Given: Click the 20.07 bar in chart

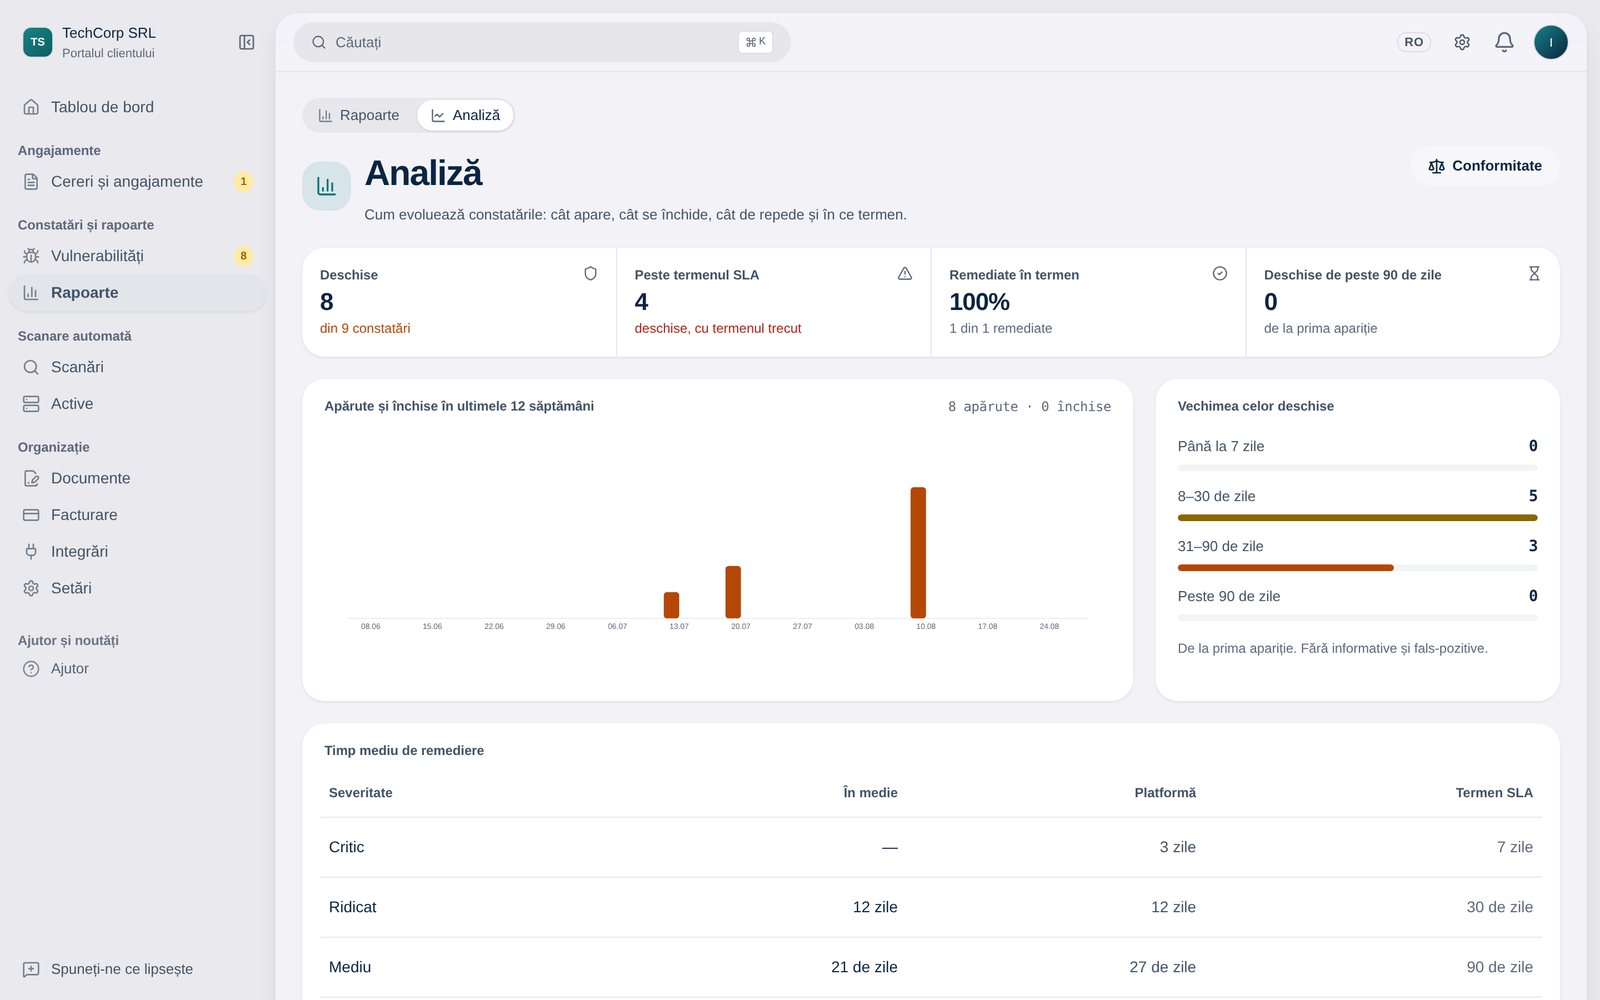Looking at the screenshot, I should (733, 592).
